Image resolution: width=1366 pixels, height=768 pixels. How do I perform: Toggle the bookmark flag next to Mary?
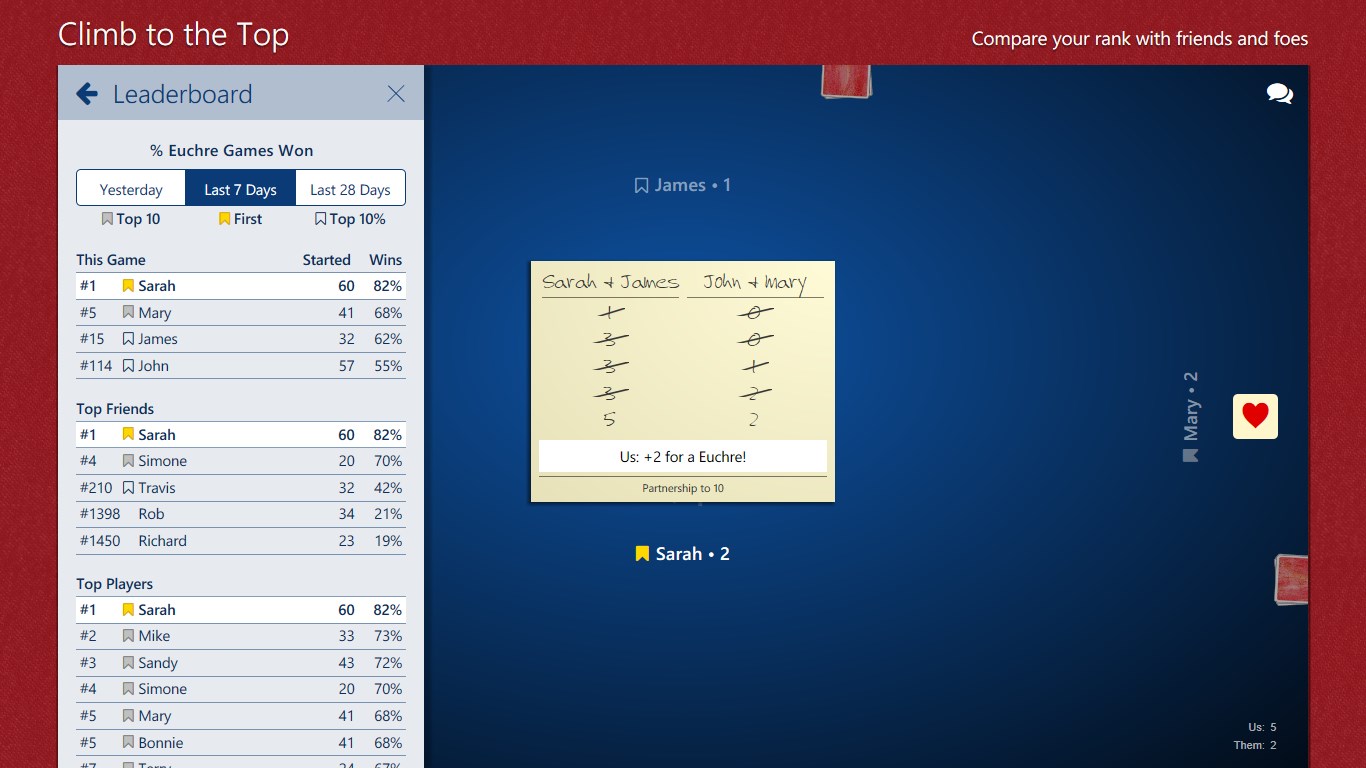tap(127, 312)
